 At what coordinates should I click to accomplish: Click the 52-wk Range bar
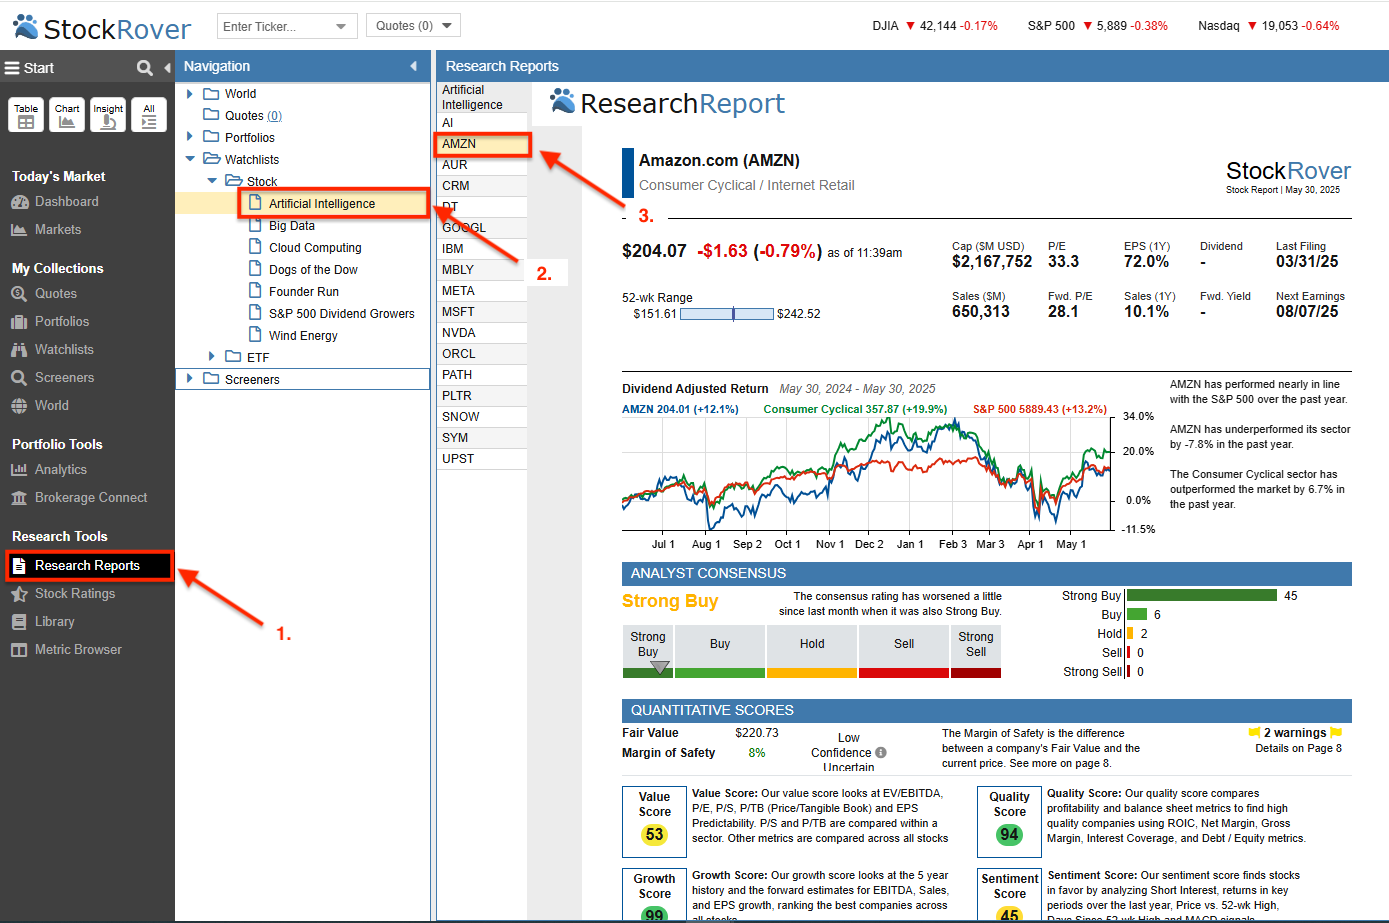coord(727,314)
